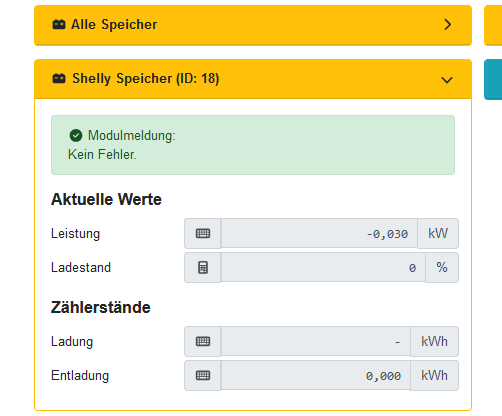This screenshot has height=416, width=502.
Task: Select the Ladestand value field
Action: (x=323, y=267)
